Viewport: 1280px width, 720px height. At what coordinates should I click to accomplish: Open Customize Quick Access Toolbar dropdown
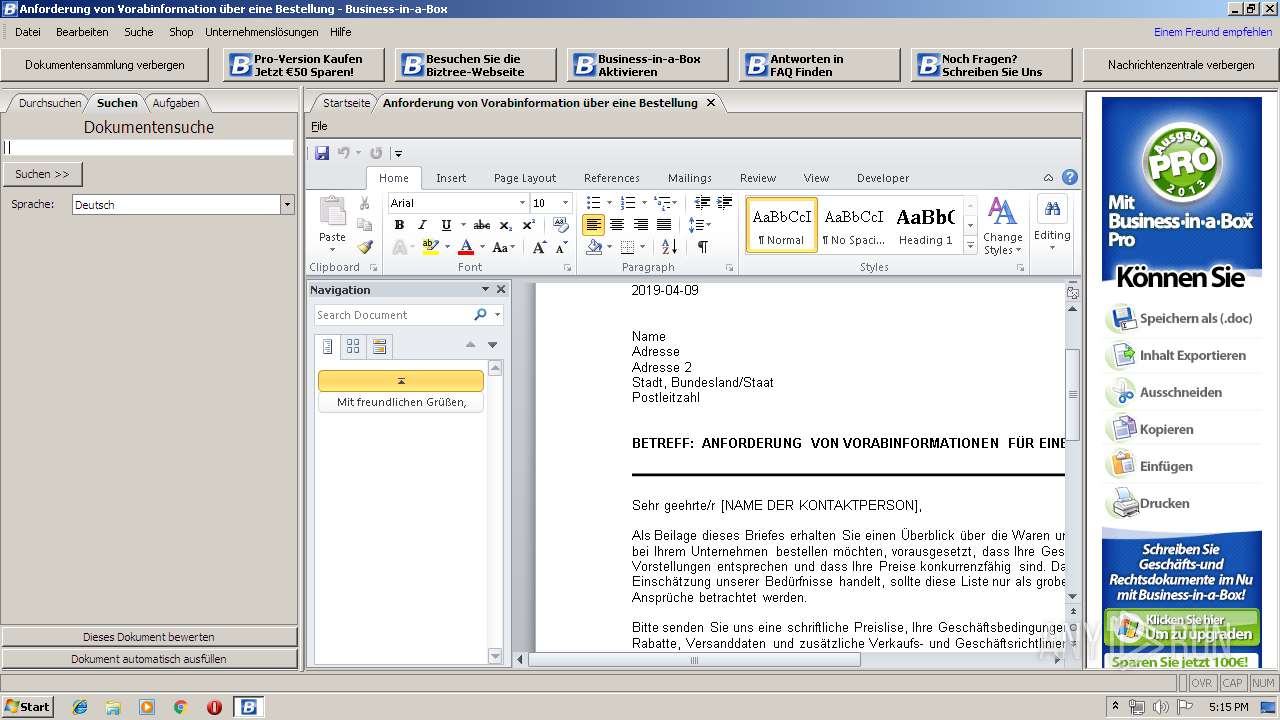click(x=398, y=153)
